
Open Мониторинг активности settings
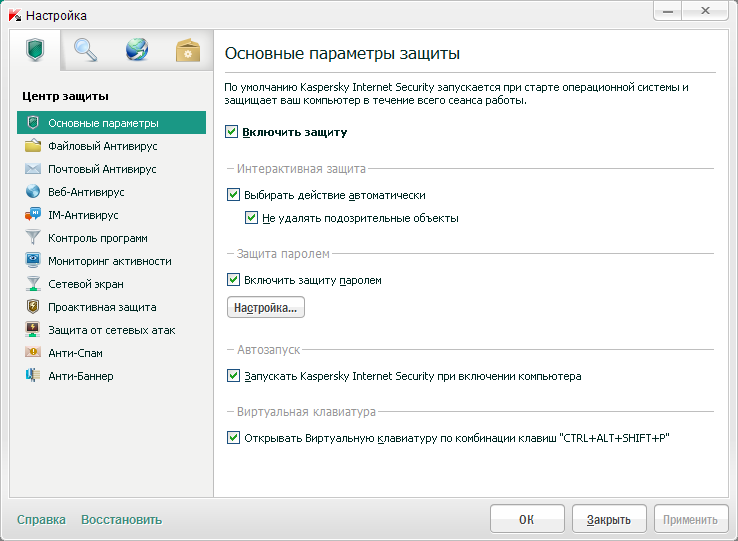(x=111, y=261)
